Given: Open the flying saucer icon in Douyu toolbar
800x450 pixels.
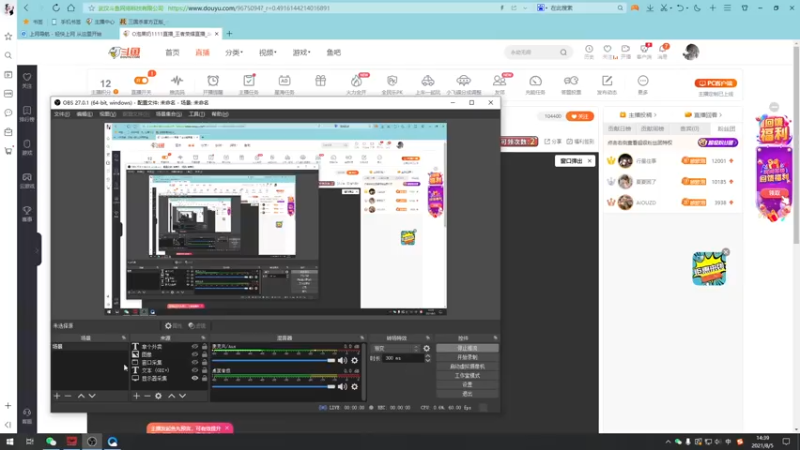Looking at the screenshot, I should point(463,81).
